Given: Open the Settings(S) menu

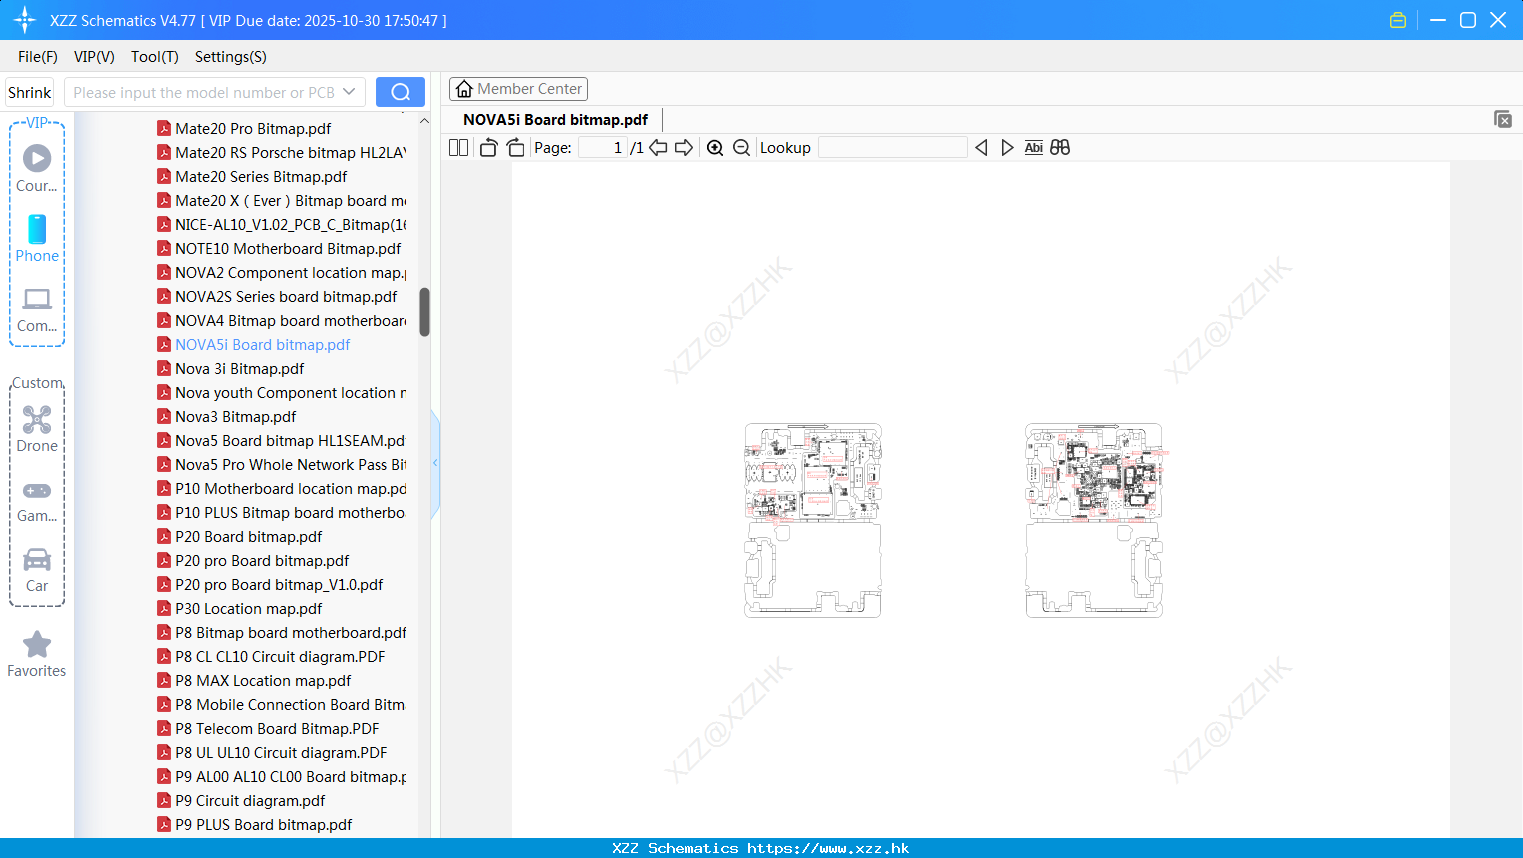Looking at the screenshot, I should (x=231, y=57).
